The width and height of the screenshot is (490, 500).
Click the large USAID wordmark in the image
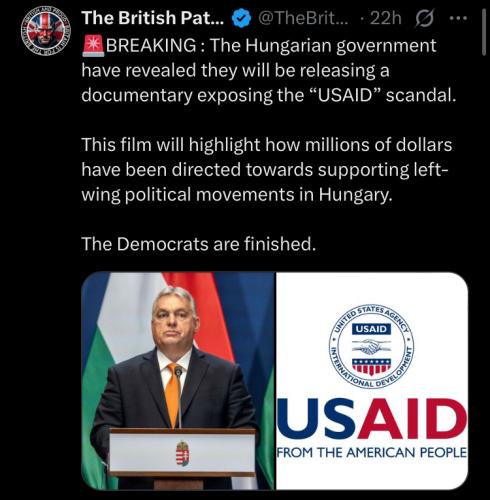click(372, 419)
